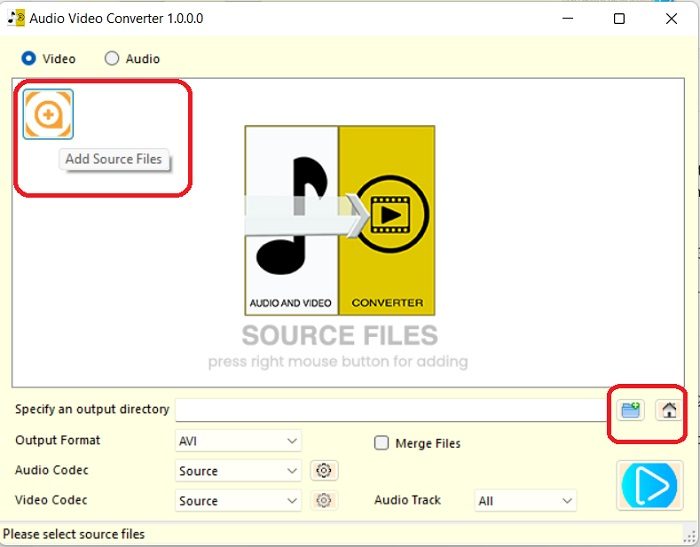This screenshot has height=547, width=700.
Task: Click the output directory input field
Action: tap(391, 410)
